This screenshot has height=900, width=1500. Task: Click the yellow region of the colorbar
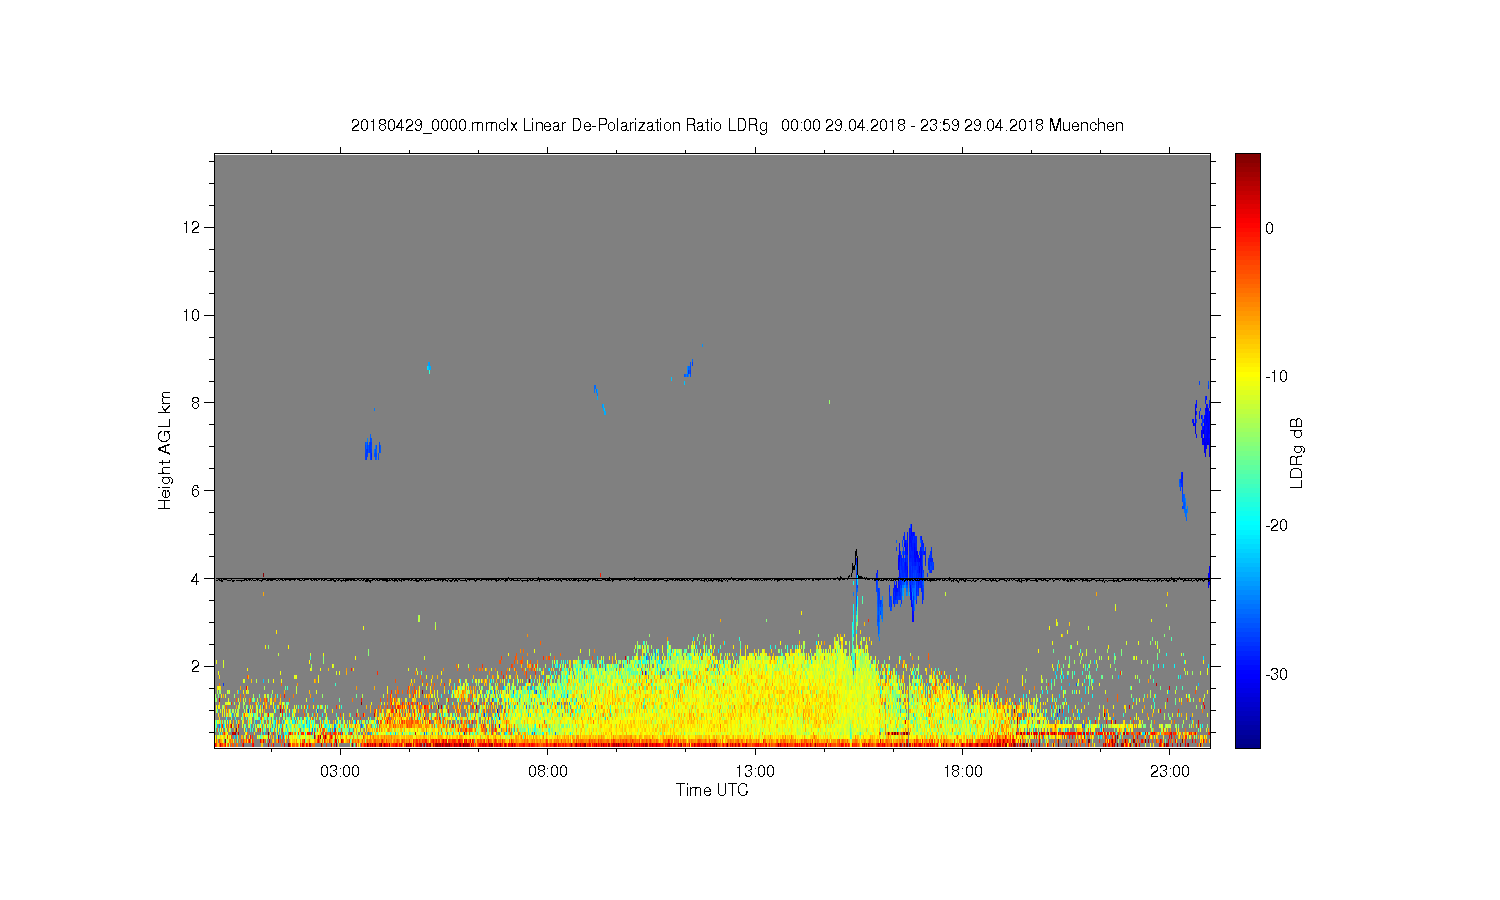(x=1248, y=377)
